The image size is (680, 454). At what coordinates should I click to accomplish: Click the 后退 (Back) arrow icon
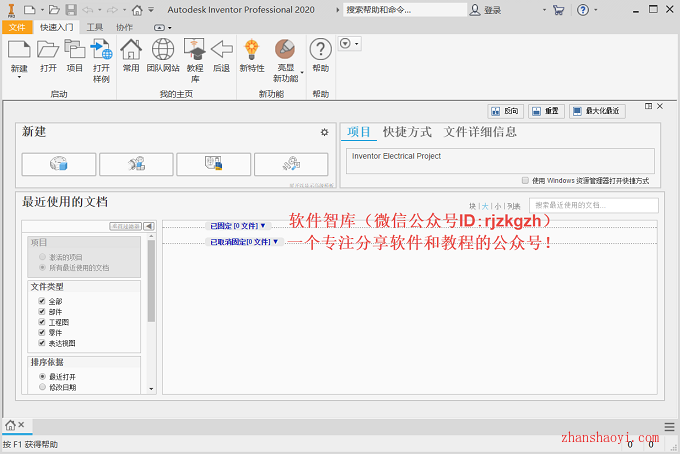[x=222, y=49]
